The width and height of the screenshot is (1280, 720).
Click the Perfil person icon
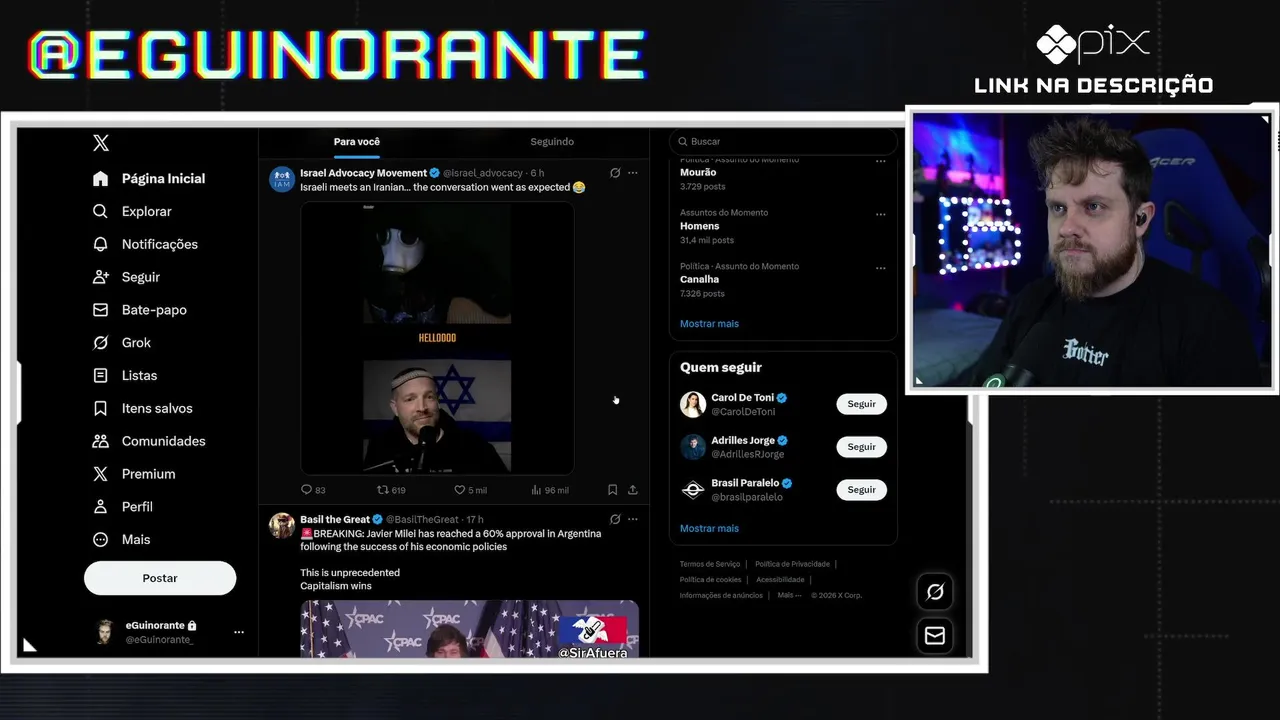pyautogui.click(x=100, y=506)
